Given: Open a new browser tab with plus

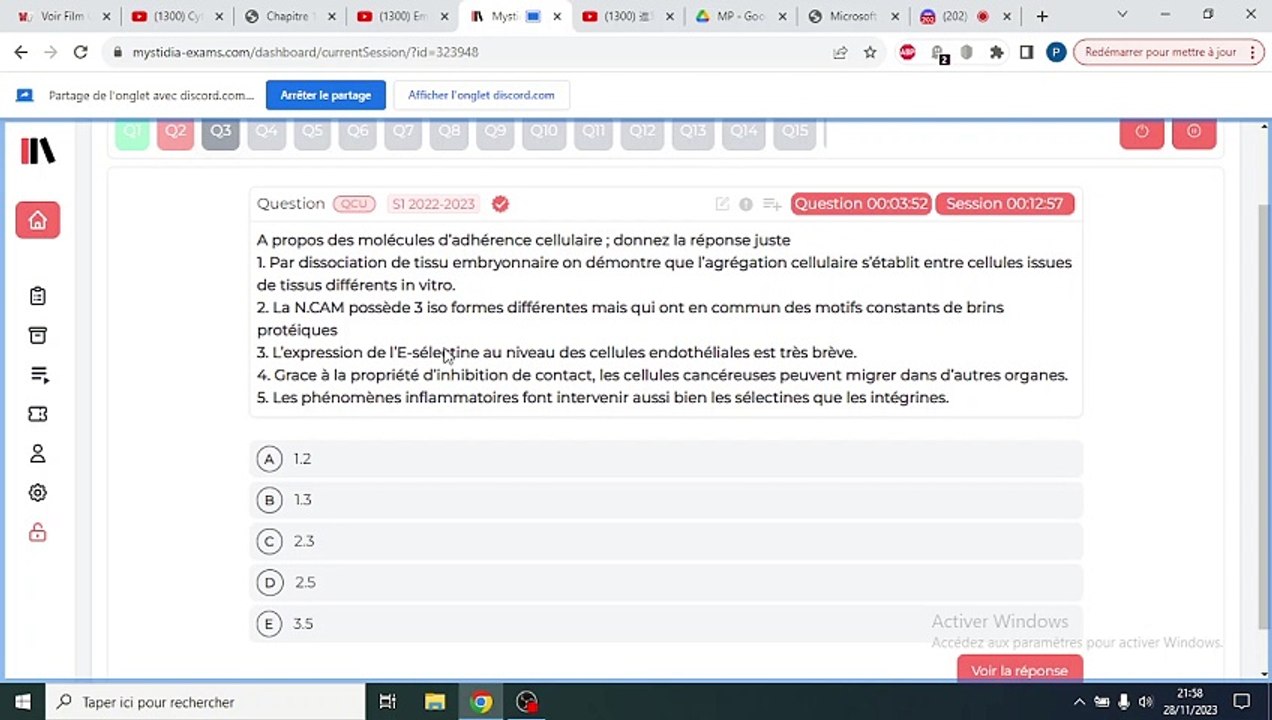Looking at the screenshot, I should point(1042,16).
